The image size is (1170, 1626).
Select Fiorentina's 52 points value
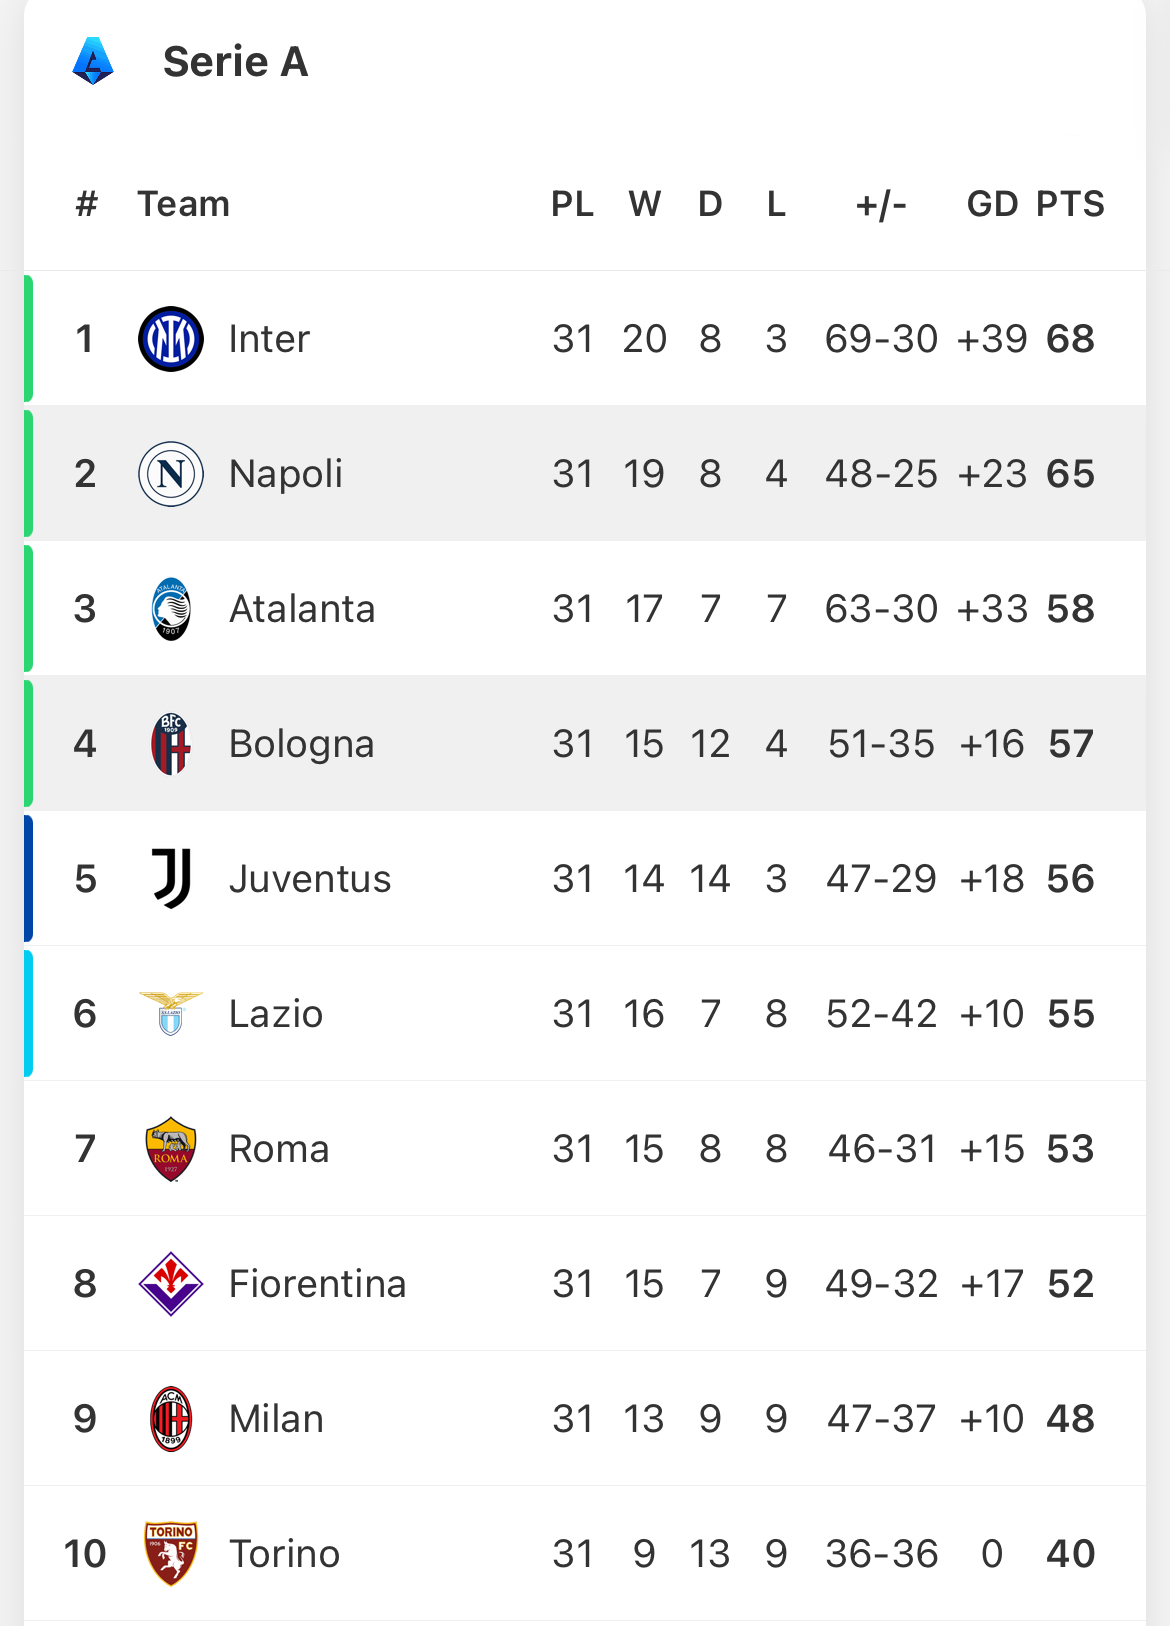(1071, 1284)
